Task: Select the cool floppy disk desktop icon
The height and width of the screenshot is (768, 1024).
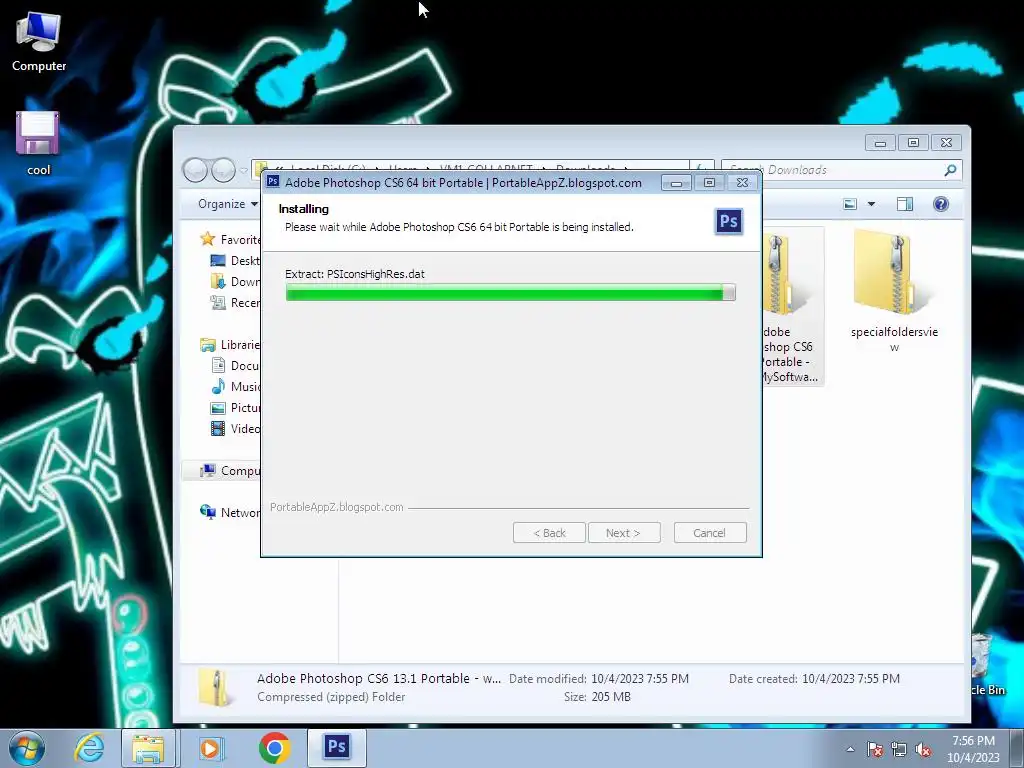Action: point(38,144)
